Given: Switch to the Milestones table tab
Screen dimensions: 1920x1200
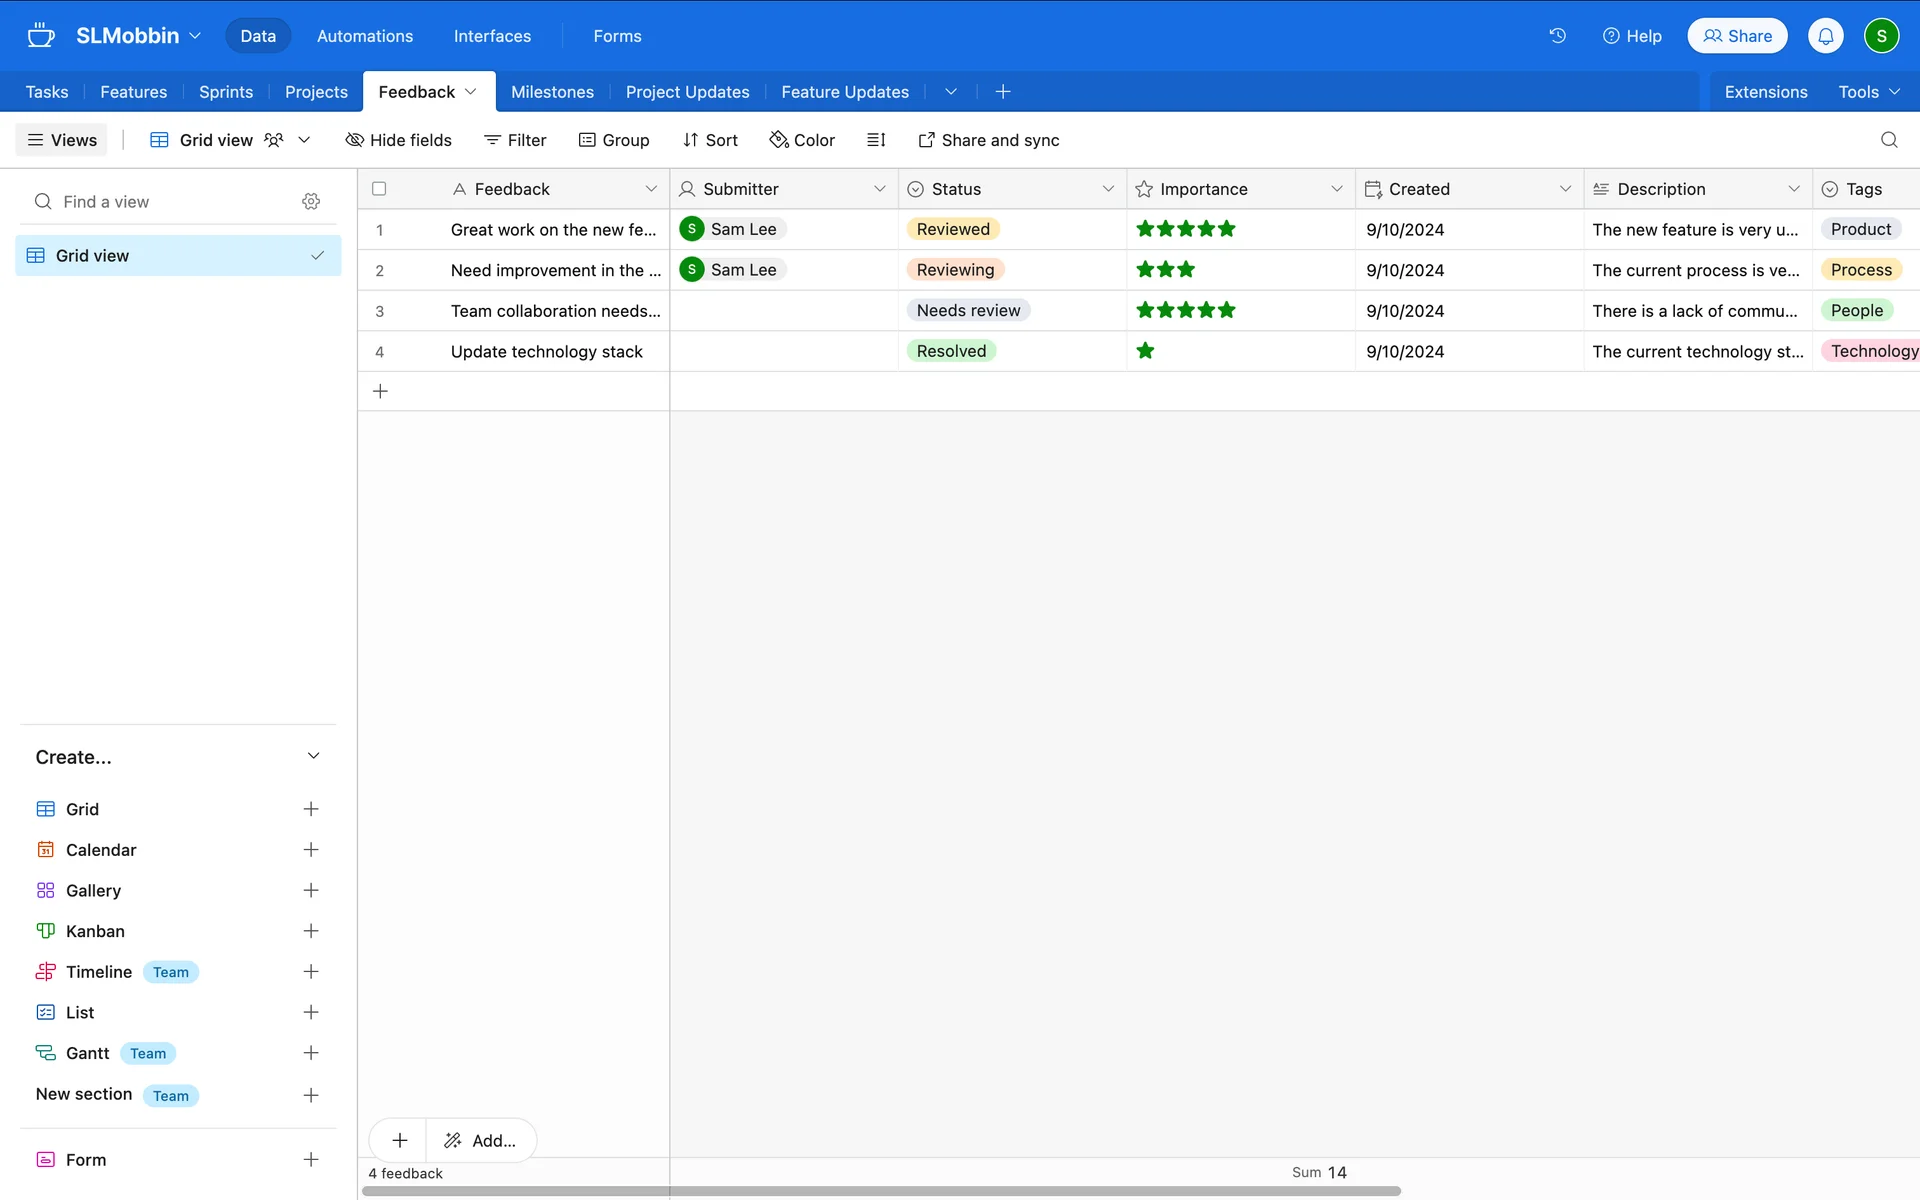Looking at the screenshot, I should [552, 92].
